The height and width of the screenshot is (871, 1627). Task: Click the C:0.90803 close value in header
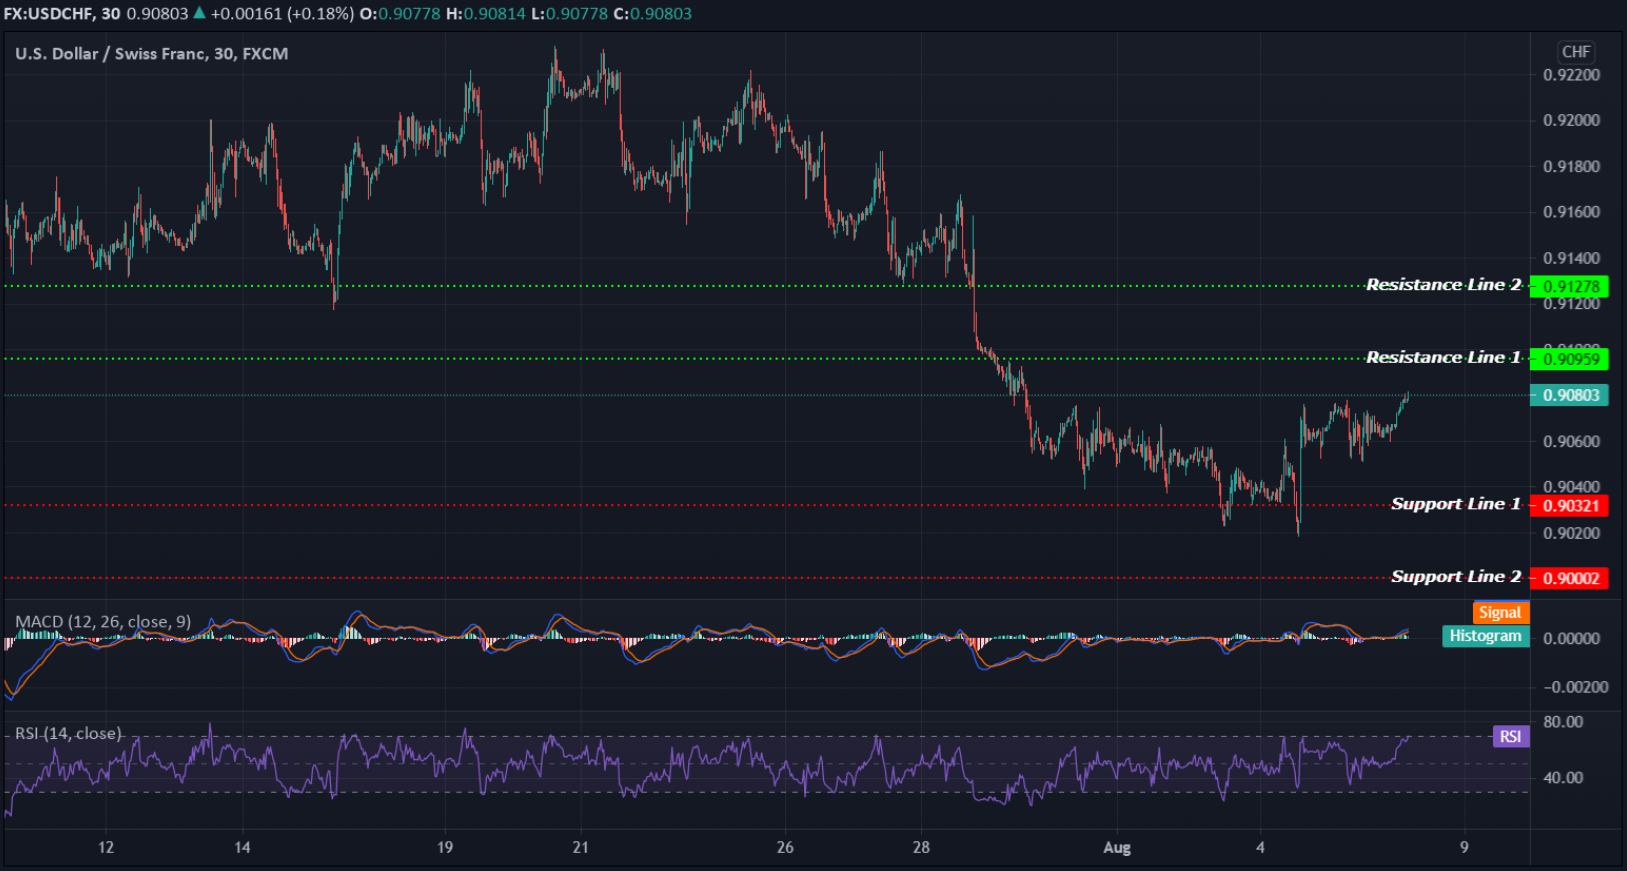point(652,14)
